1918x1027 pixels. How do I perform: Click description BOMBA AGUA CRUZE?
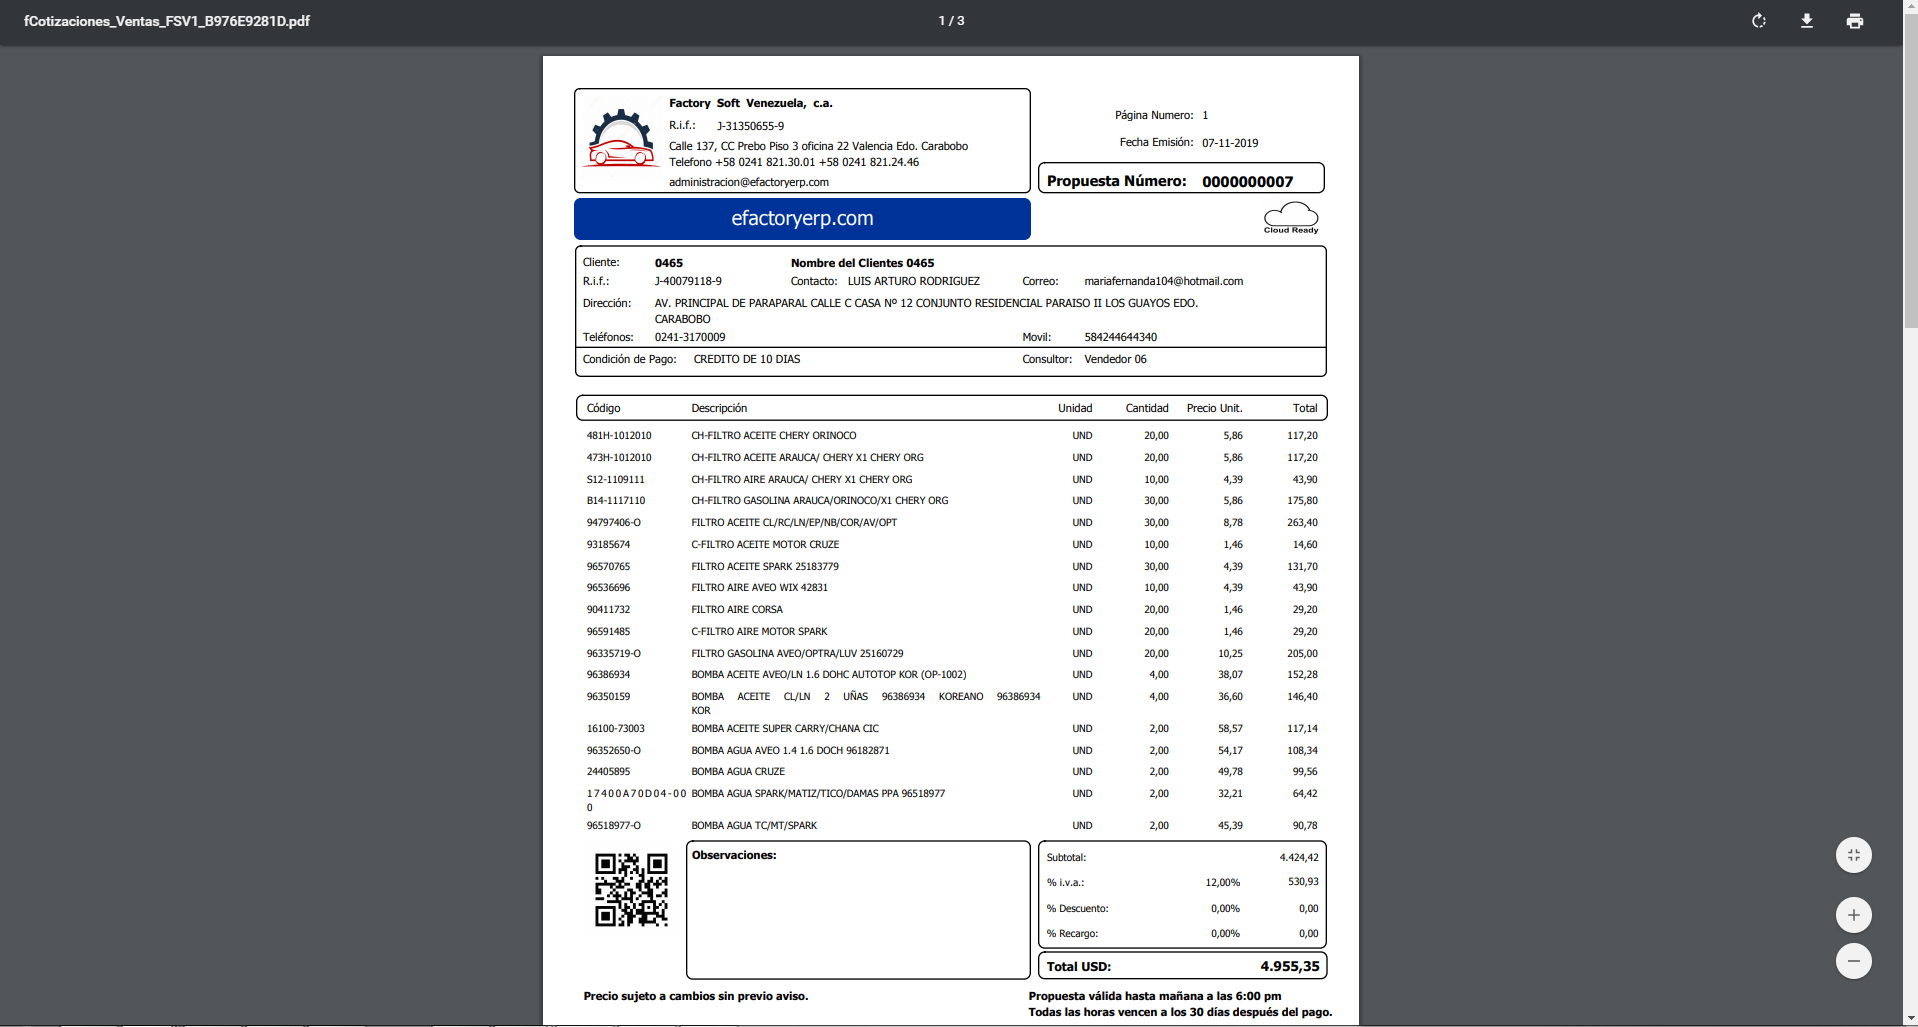pyautogui.click(x=738, y=772)
